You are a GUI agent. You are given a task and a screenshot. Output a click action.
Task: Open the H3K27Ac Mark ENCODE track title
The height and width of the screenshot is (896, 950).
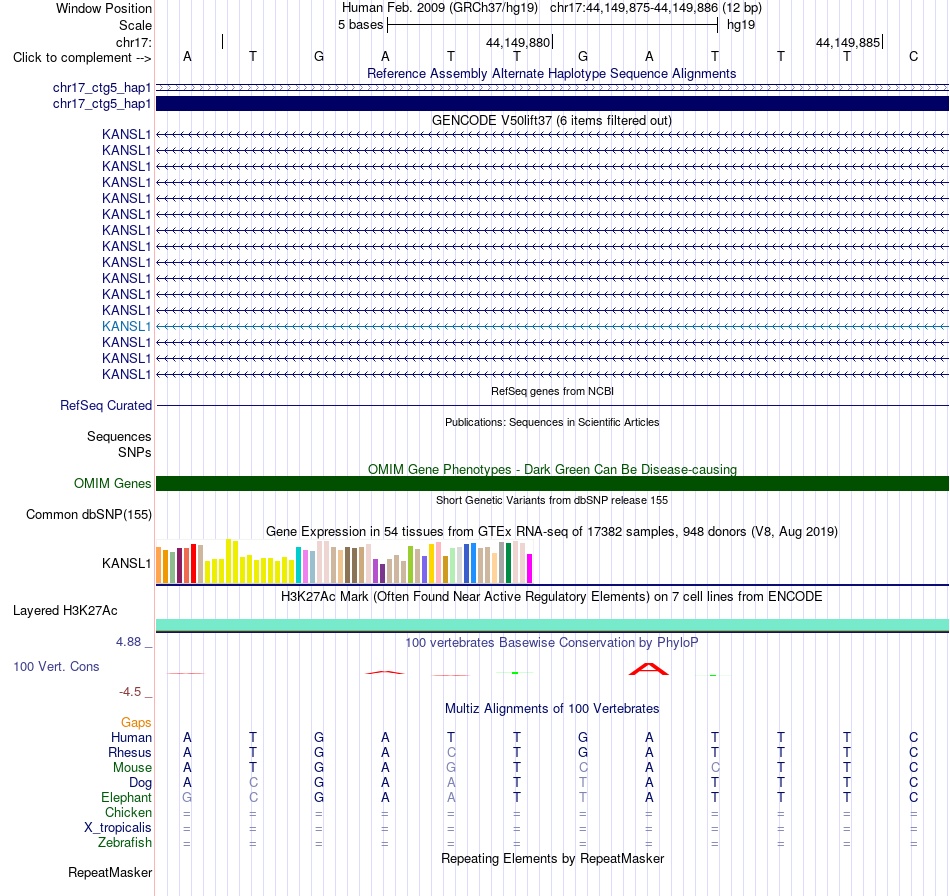(551, 597)
